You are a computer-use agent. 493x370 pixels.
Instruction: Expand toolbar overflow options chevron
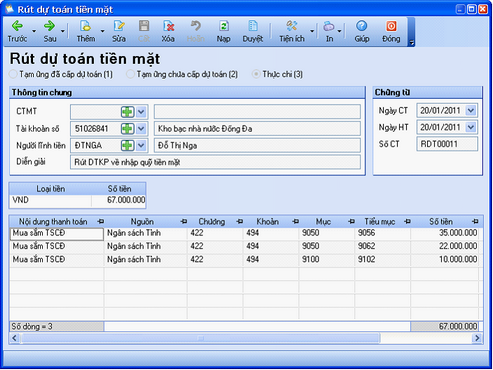pyautogui.click(x=411, y=43)
